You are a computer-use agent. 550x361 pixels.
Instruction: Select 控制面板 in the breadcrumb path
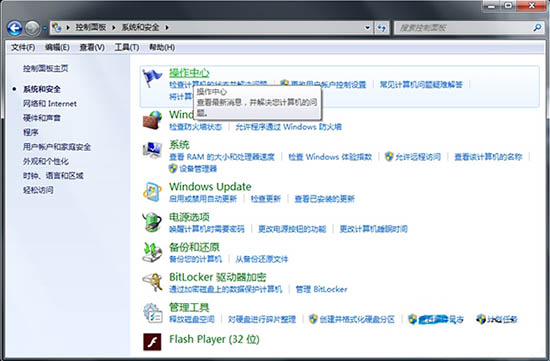tap(91, 27)
